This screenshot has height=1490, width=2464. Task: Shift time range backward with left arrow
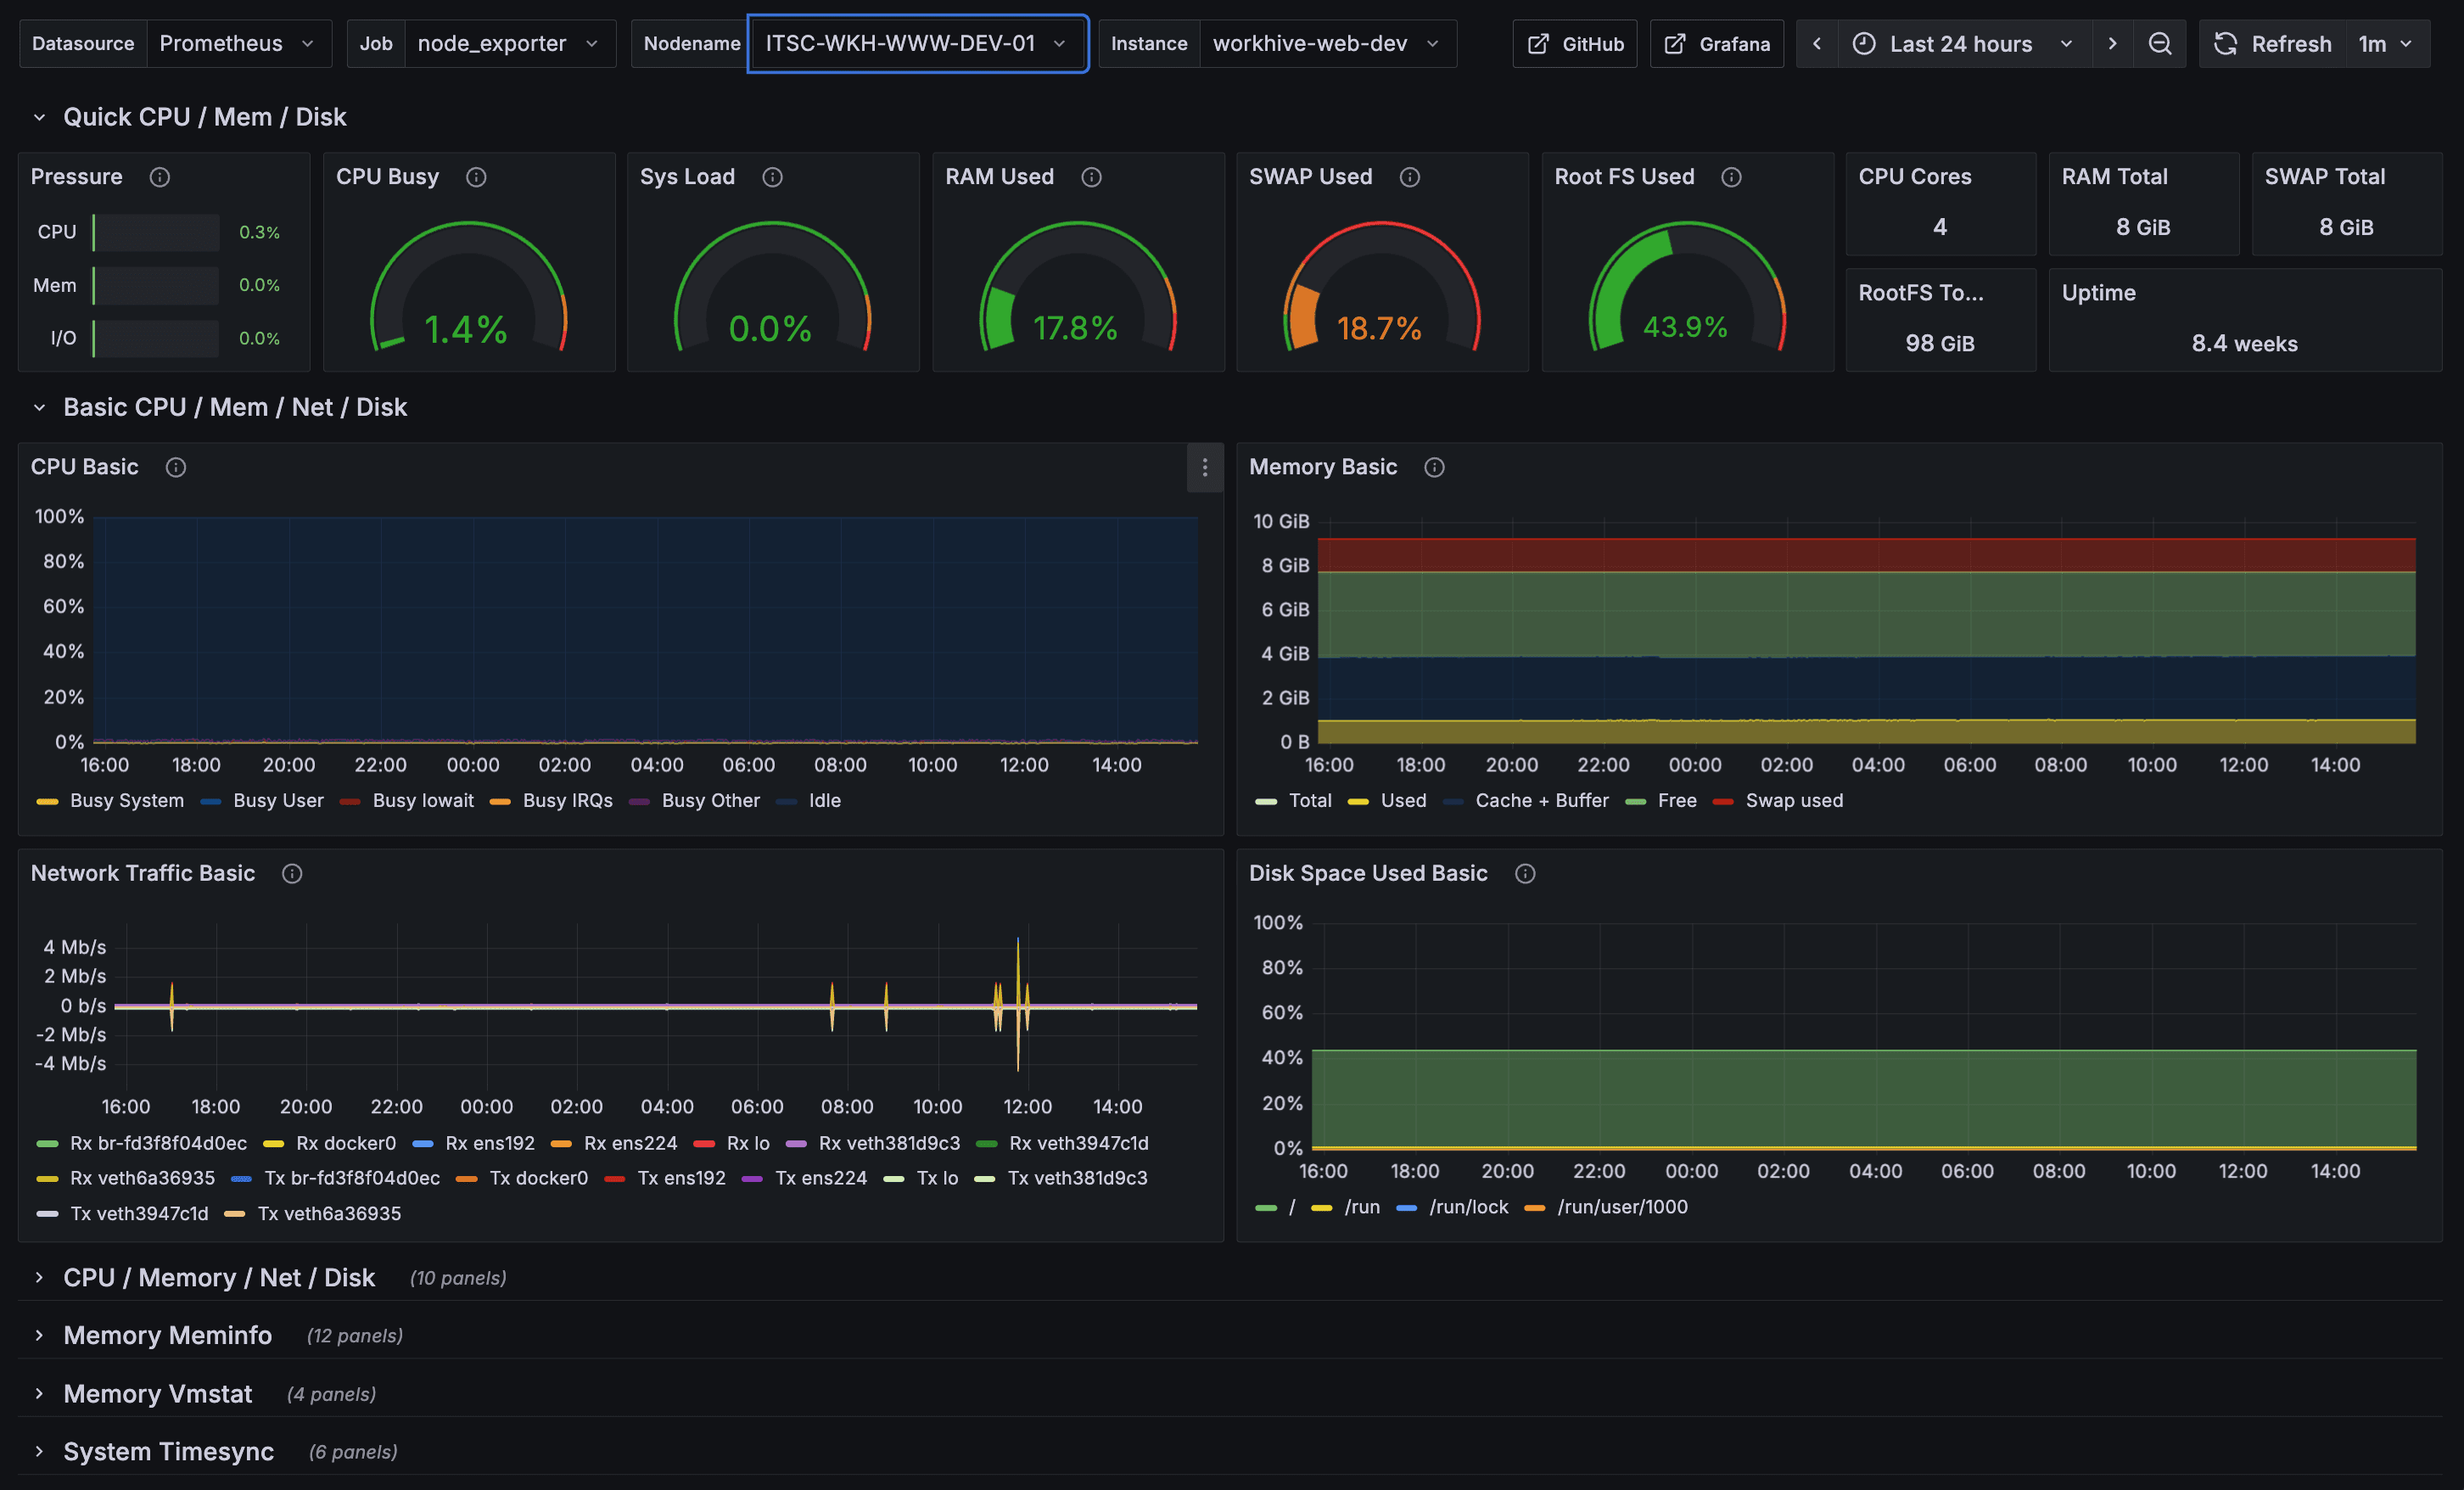click(x=1816, y=44)
